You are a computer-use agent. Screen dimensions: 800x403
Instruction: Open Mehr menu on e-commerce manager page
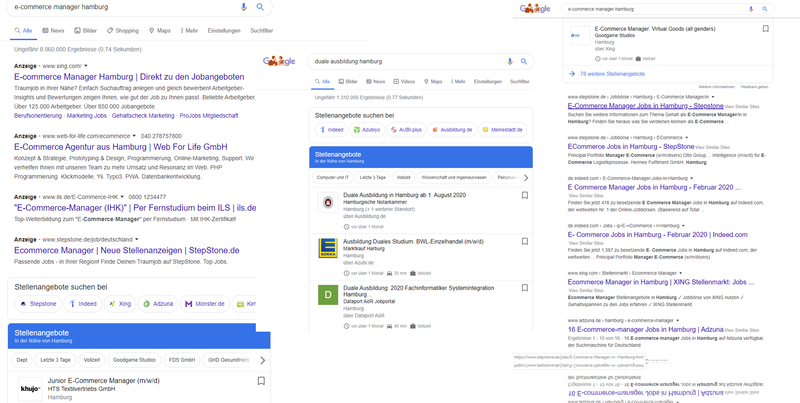click(189, 31)
